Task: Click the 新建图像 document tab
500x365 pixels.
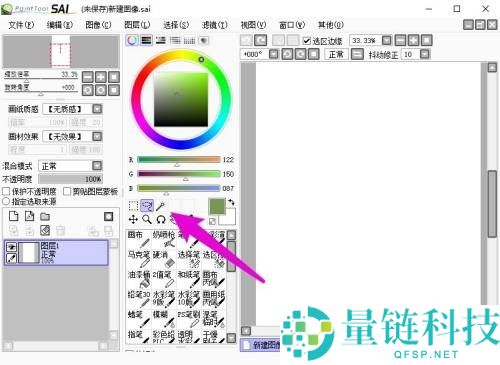Action: pyautogui.click(x=261, y=345)
